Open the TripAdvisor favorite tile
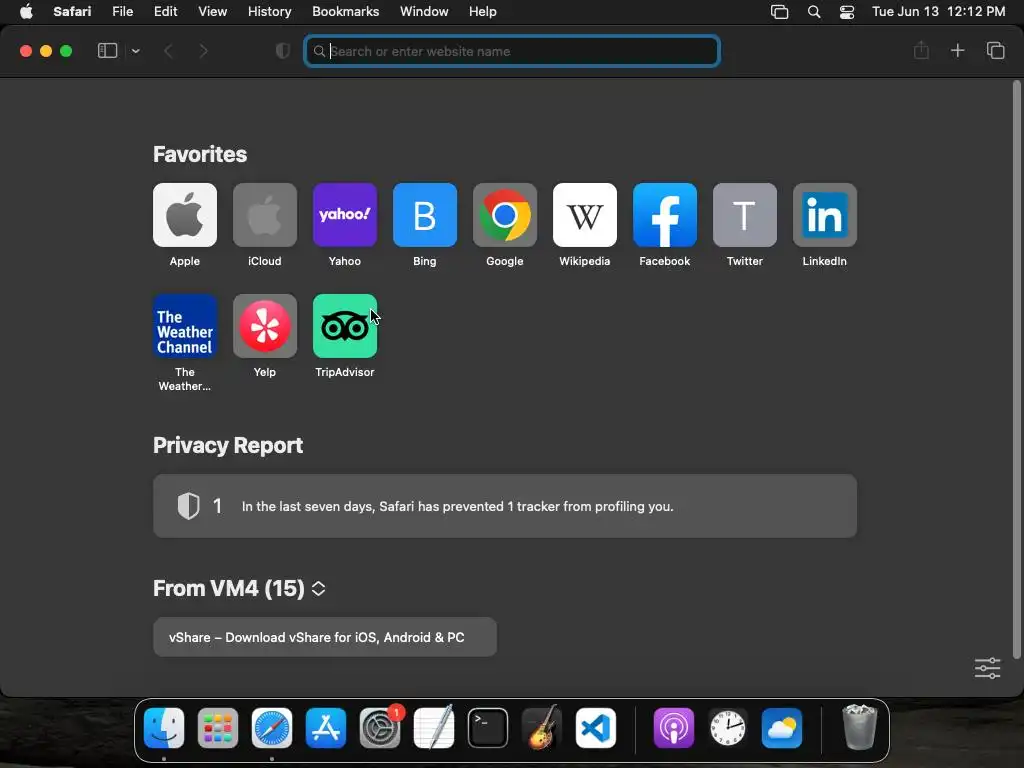Viewport: 1024px width, 768px height. click(x=345, y=326)
